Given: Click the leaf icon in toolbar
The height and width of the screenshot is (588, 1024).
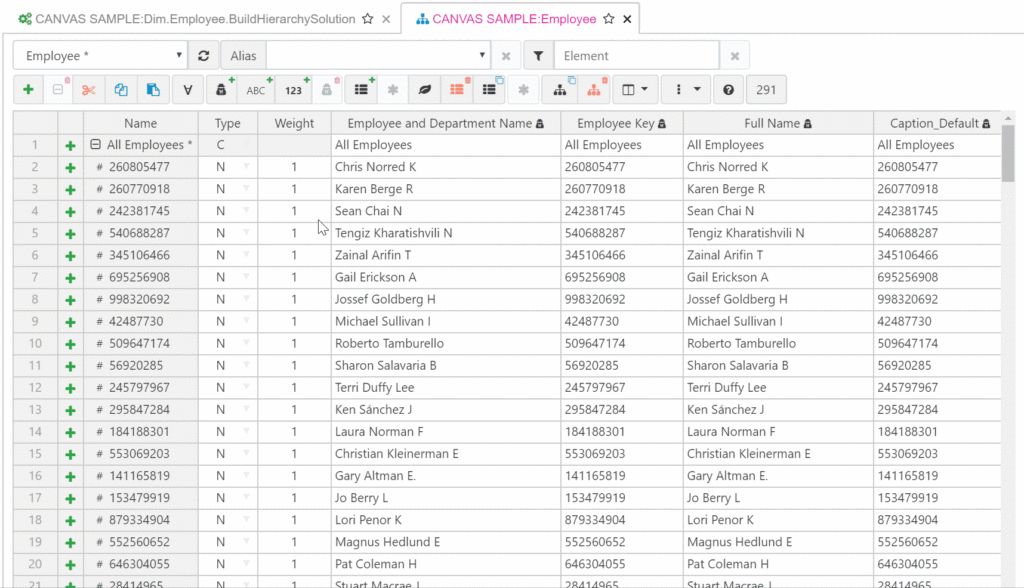Looking at the screenshot, I should pyautogui.click(x=425, y=90).
